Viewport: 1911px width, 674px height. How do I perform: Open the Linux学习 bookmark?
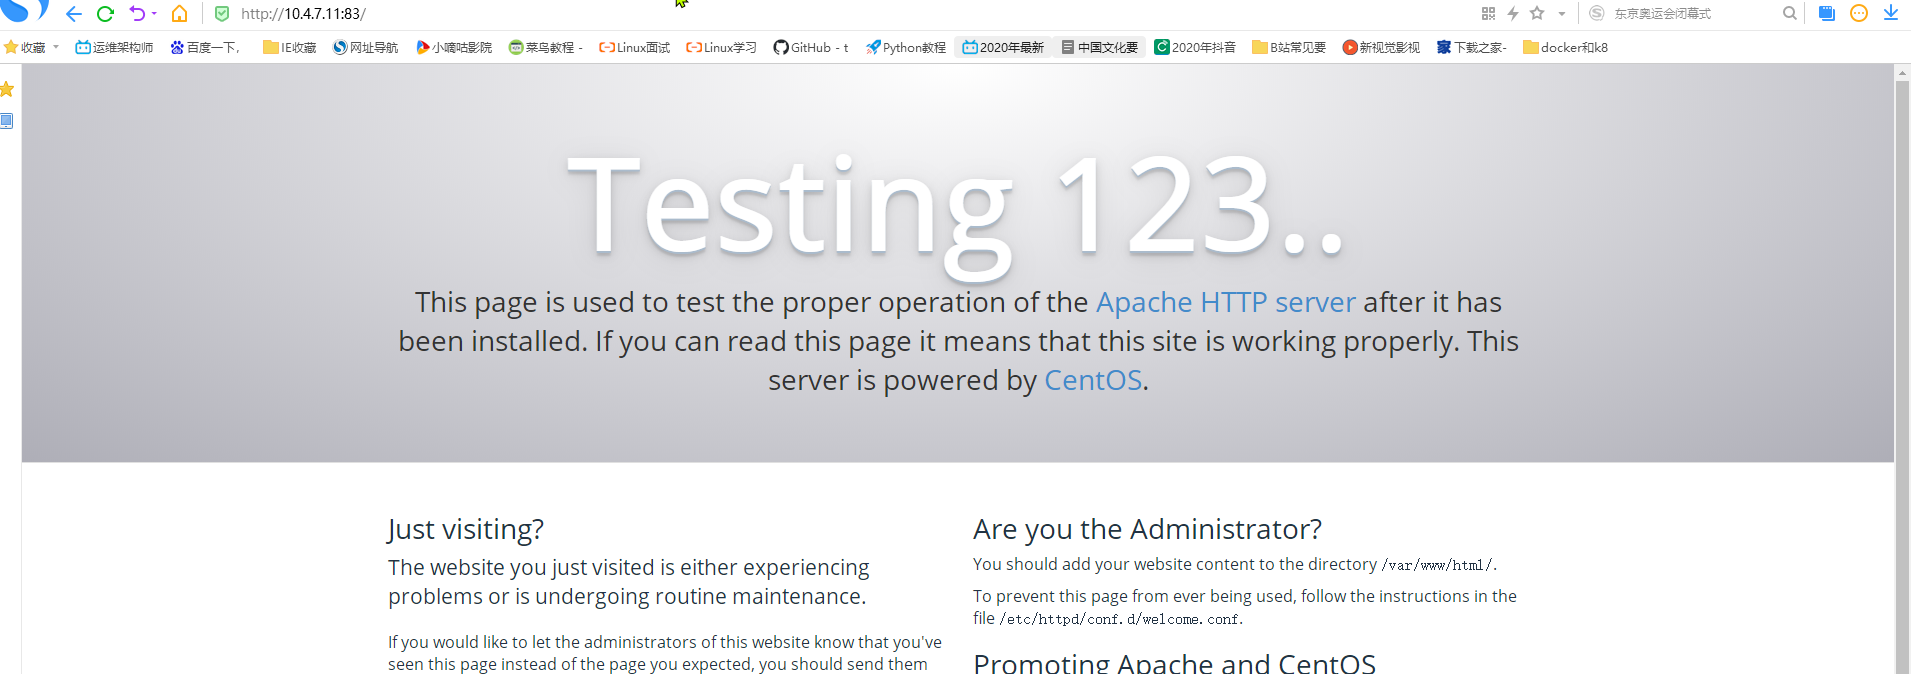[x=722, y=48]
